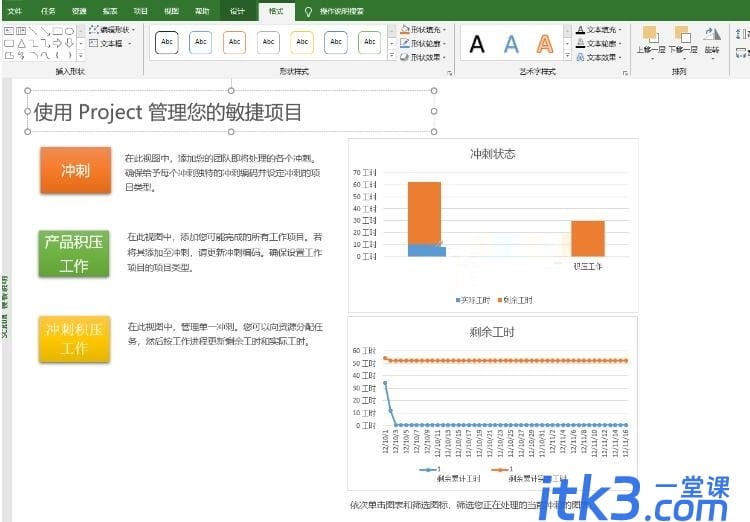The height and width of the screenshot is (522, 750).
Task: Switch to the 设计 tab
Action: (x=237, y=11)
